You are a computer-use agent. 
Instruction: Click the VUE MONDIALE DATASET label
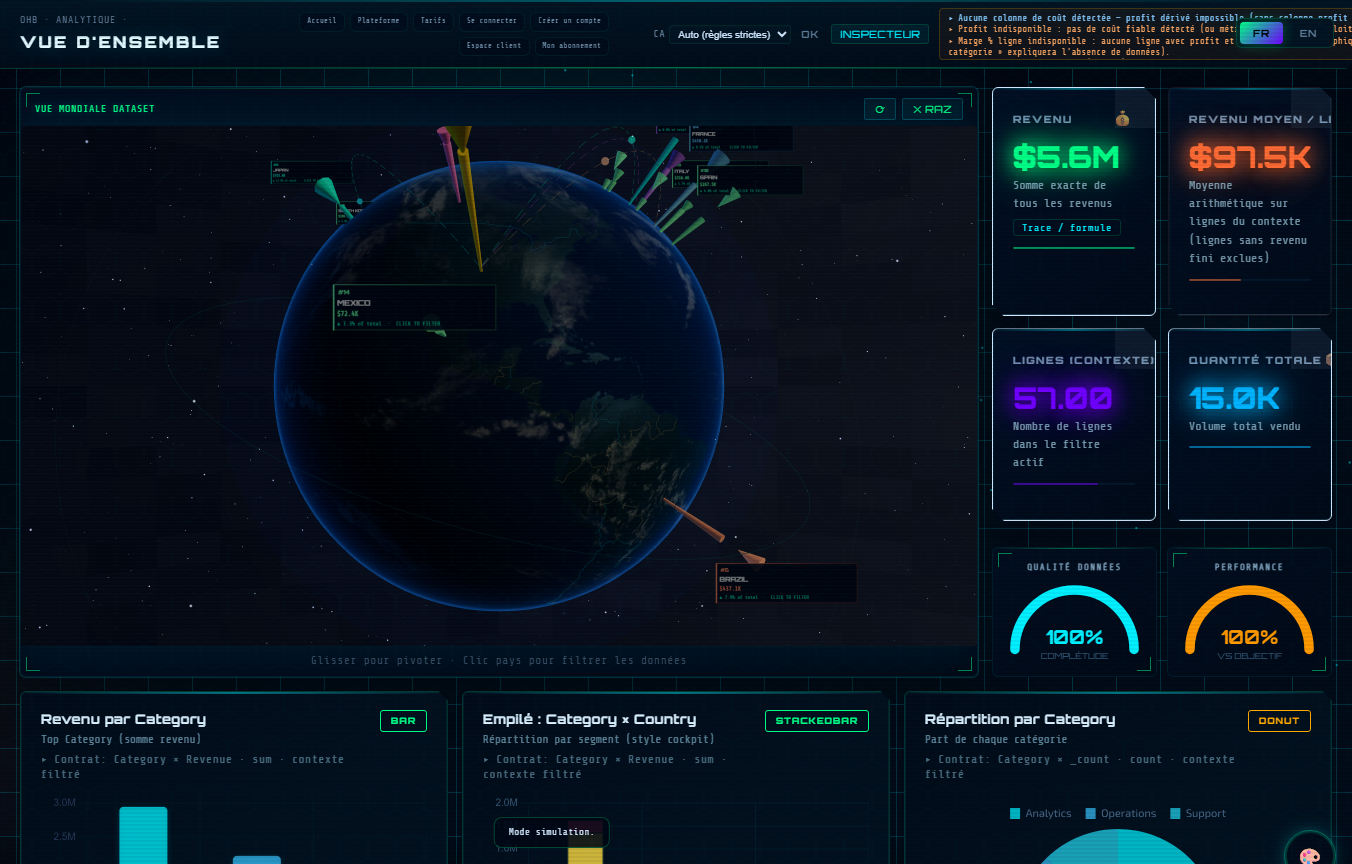point(95,109)
